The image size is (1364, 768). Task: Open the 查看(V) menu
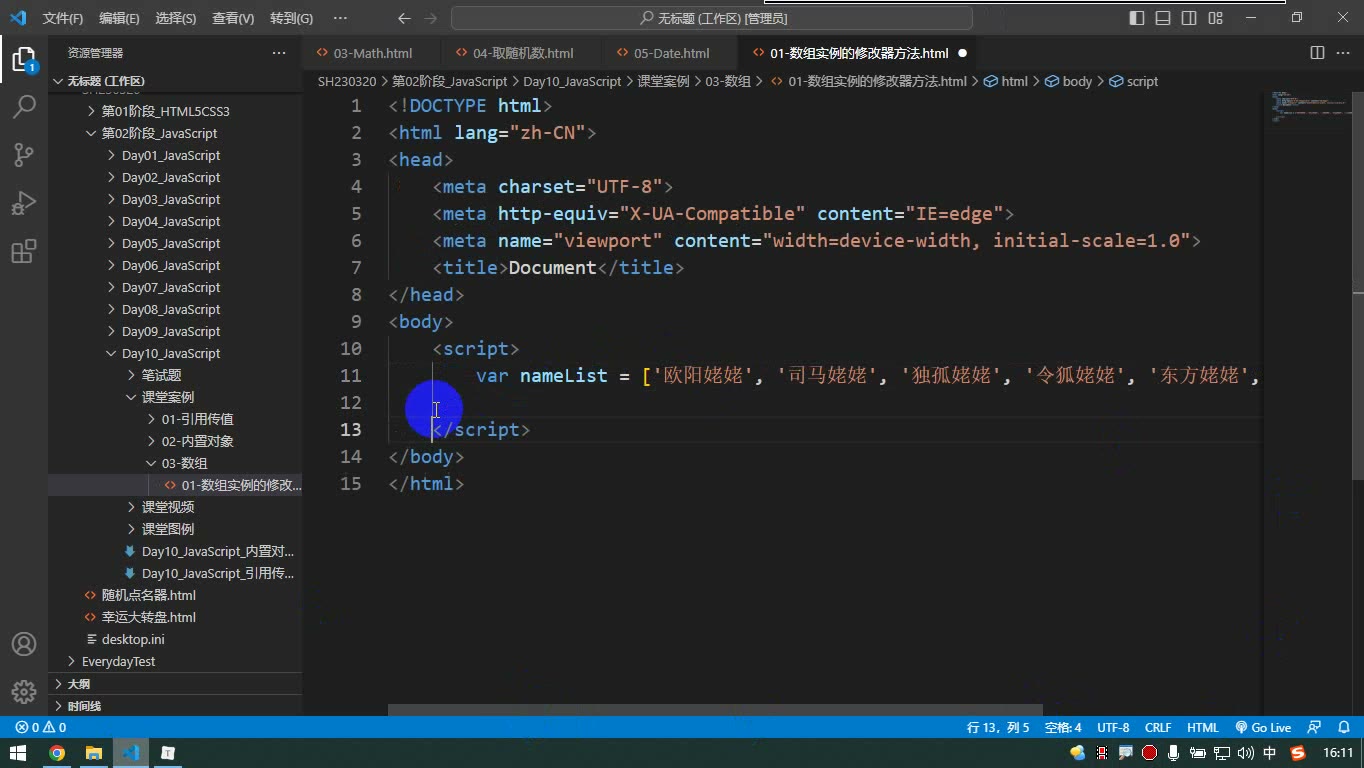point(233,18)
